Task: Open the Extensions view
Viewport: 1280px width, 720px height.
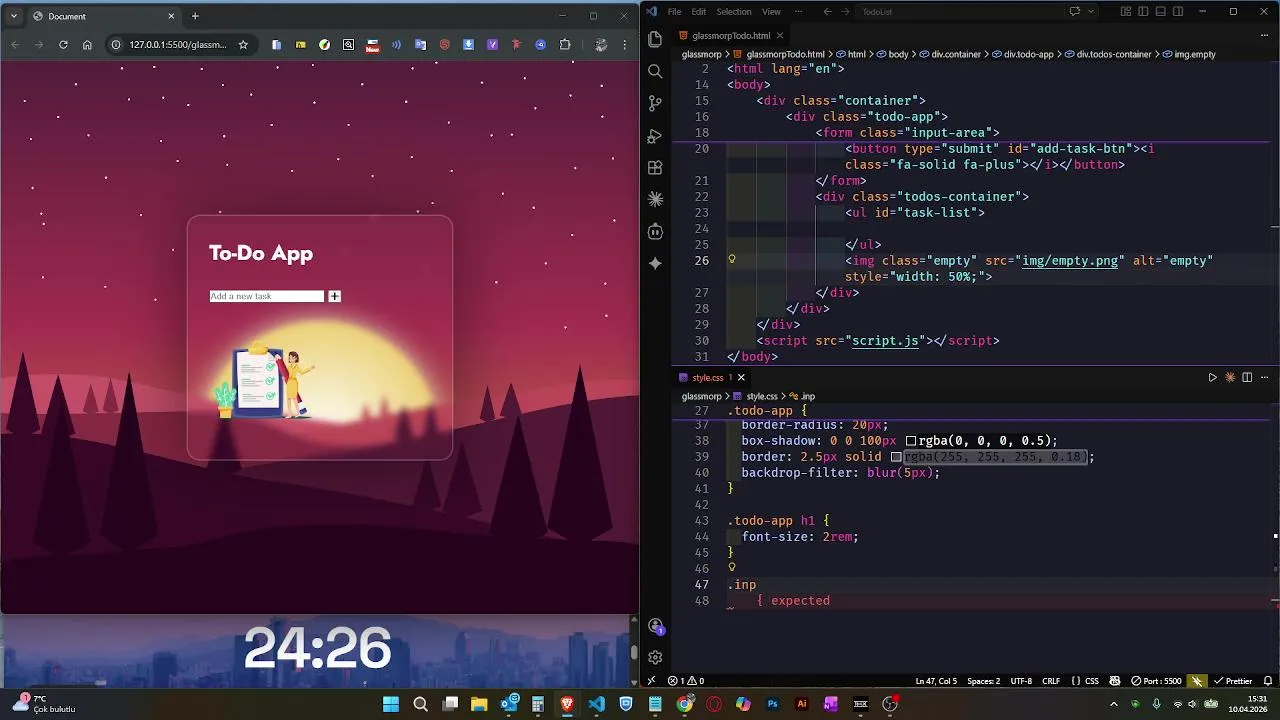Action: 655,167
